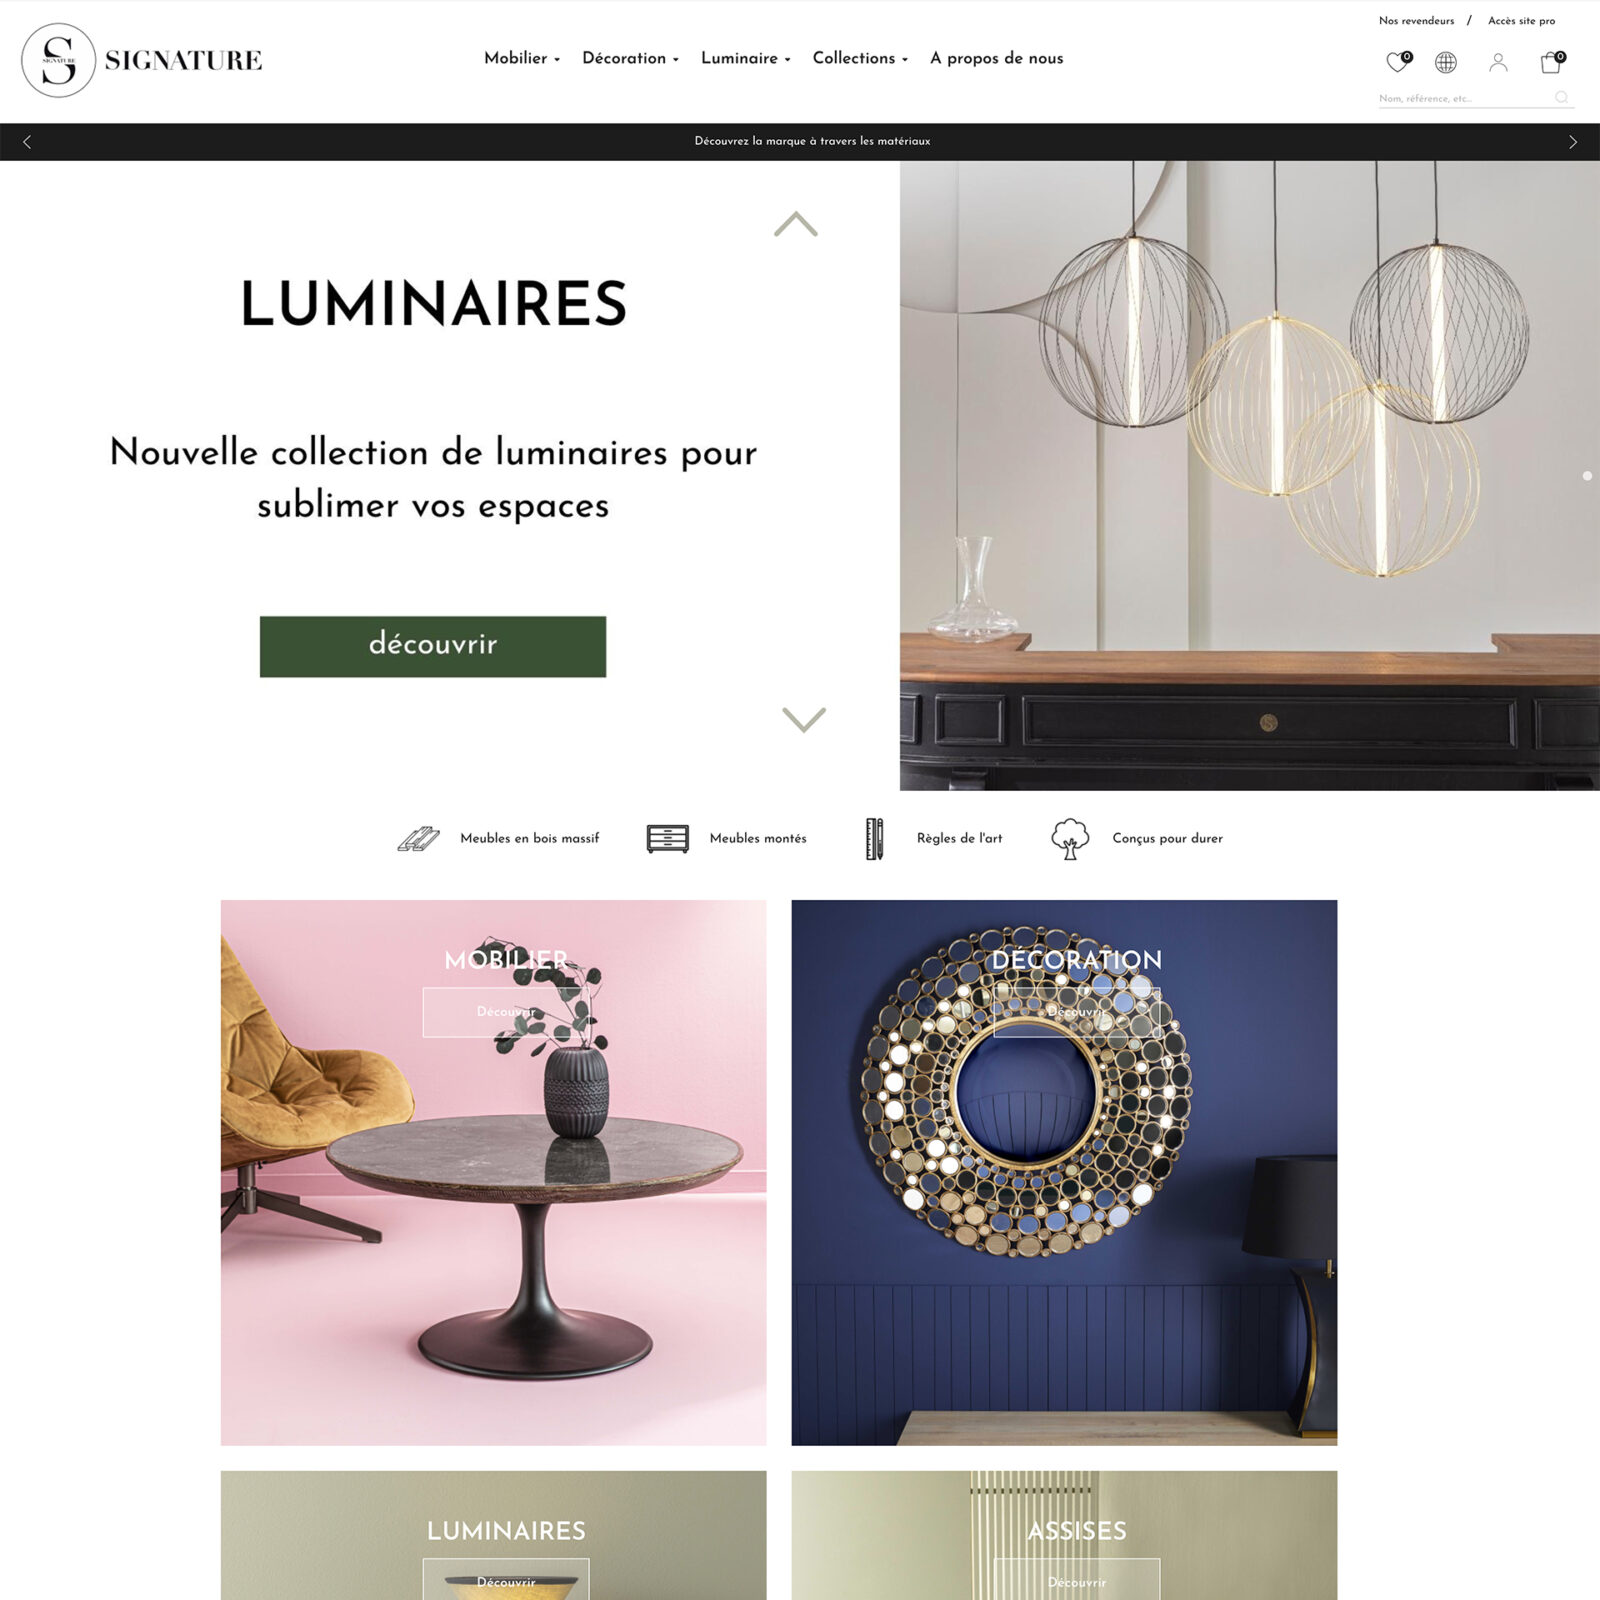Go to previous slide with up chevron
The width and height of the screenshot is (1600, 1600).
796,224
